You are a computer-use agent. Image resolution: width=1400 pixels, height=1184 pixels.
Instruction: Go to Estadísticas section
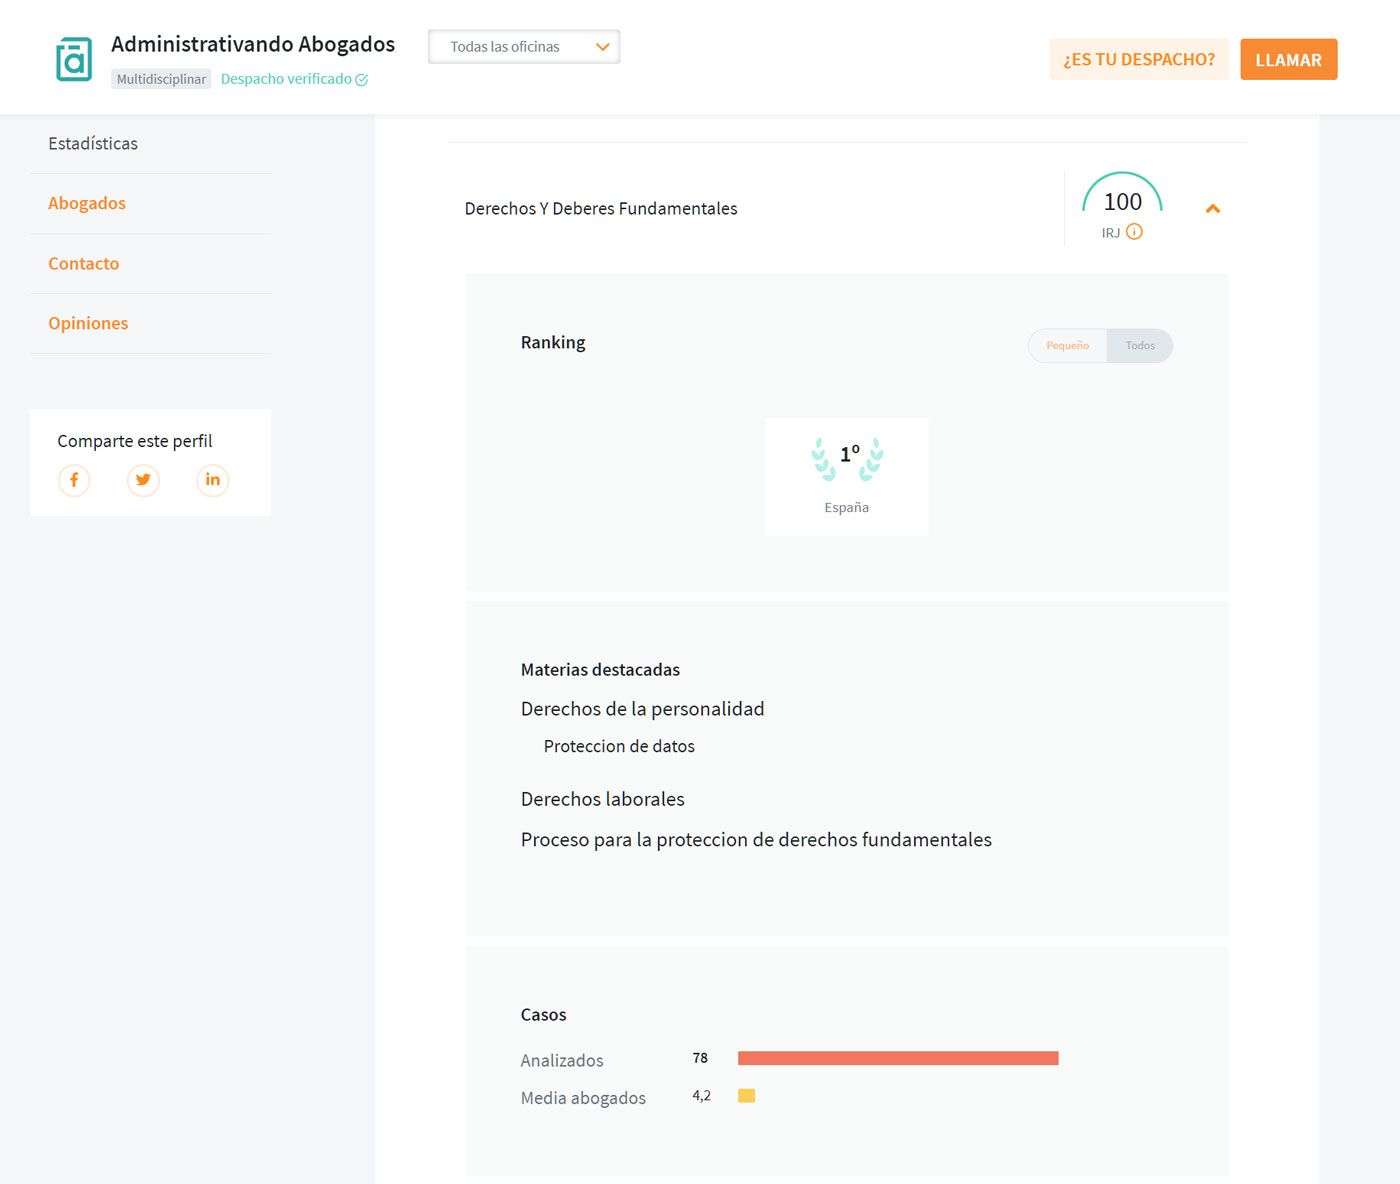93,144
